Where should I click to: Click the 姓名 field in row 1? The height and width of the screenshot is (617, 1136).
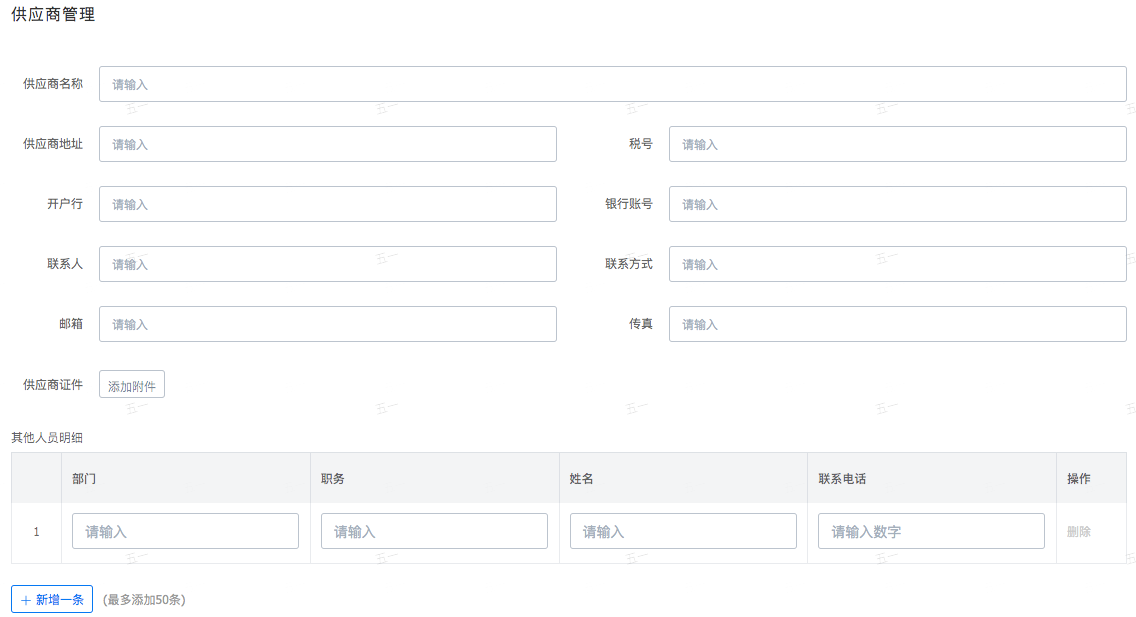(683, 531)
